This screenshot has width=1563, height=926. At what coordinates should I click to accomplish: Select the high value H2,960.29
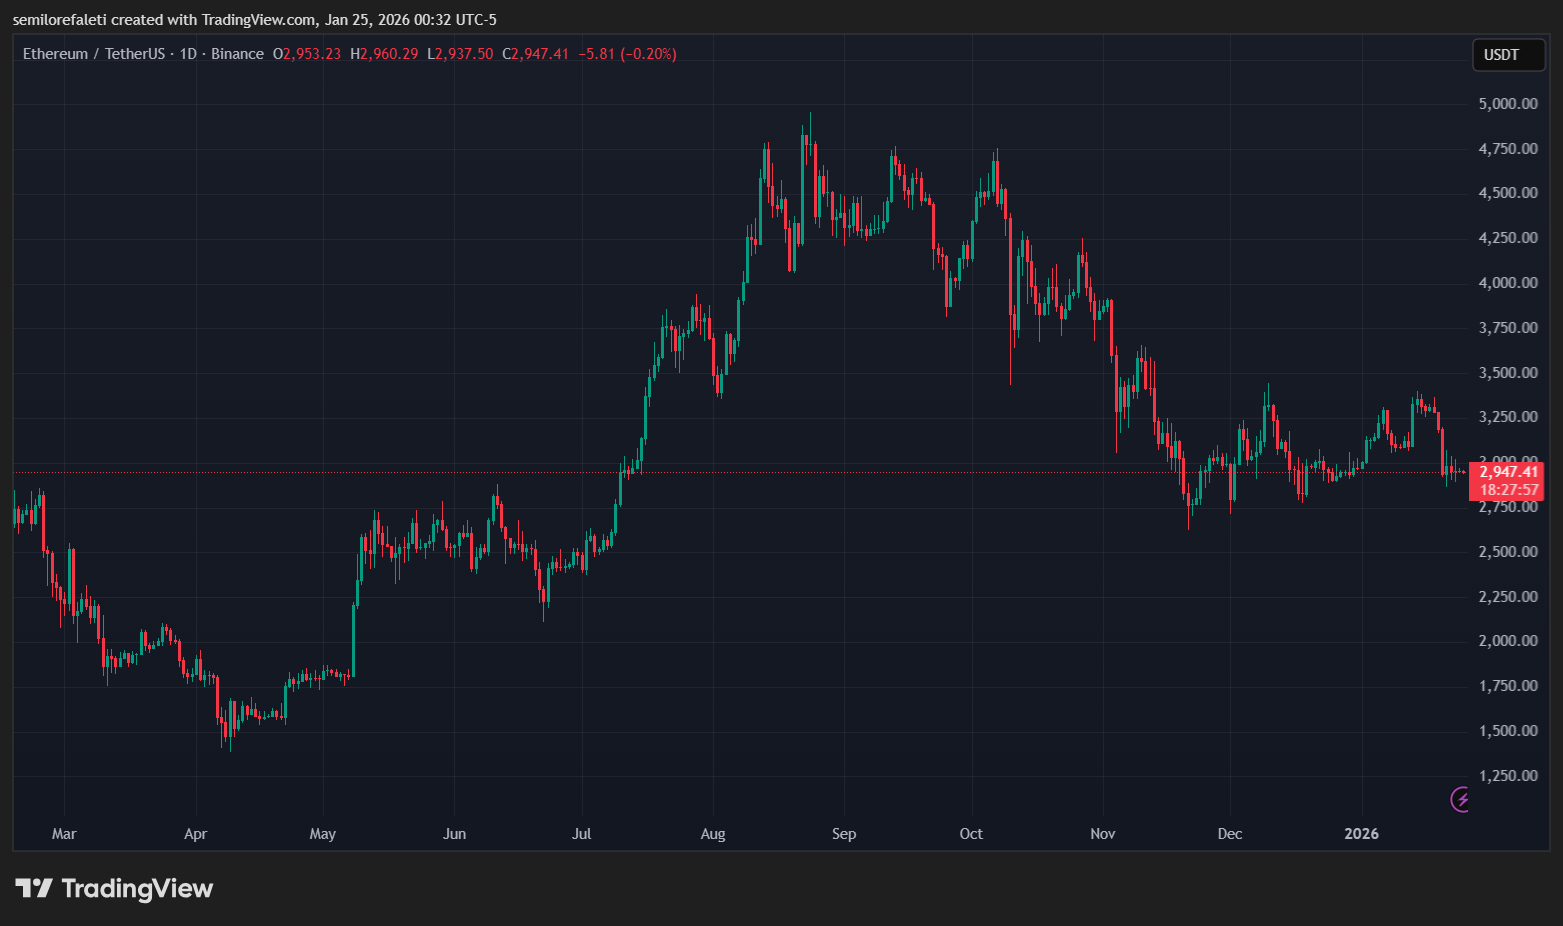(383, 53)
